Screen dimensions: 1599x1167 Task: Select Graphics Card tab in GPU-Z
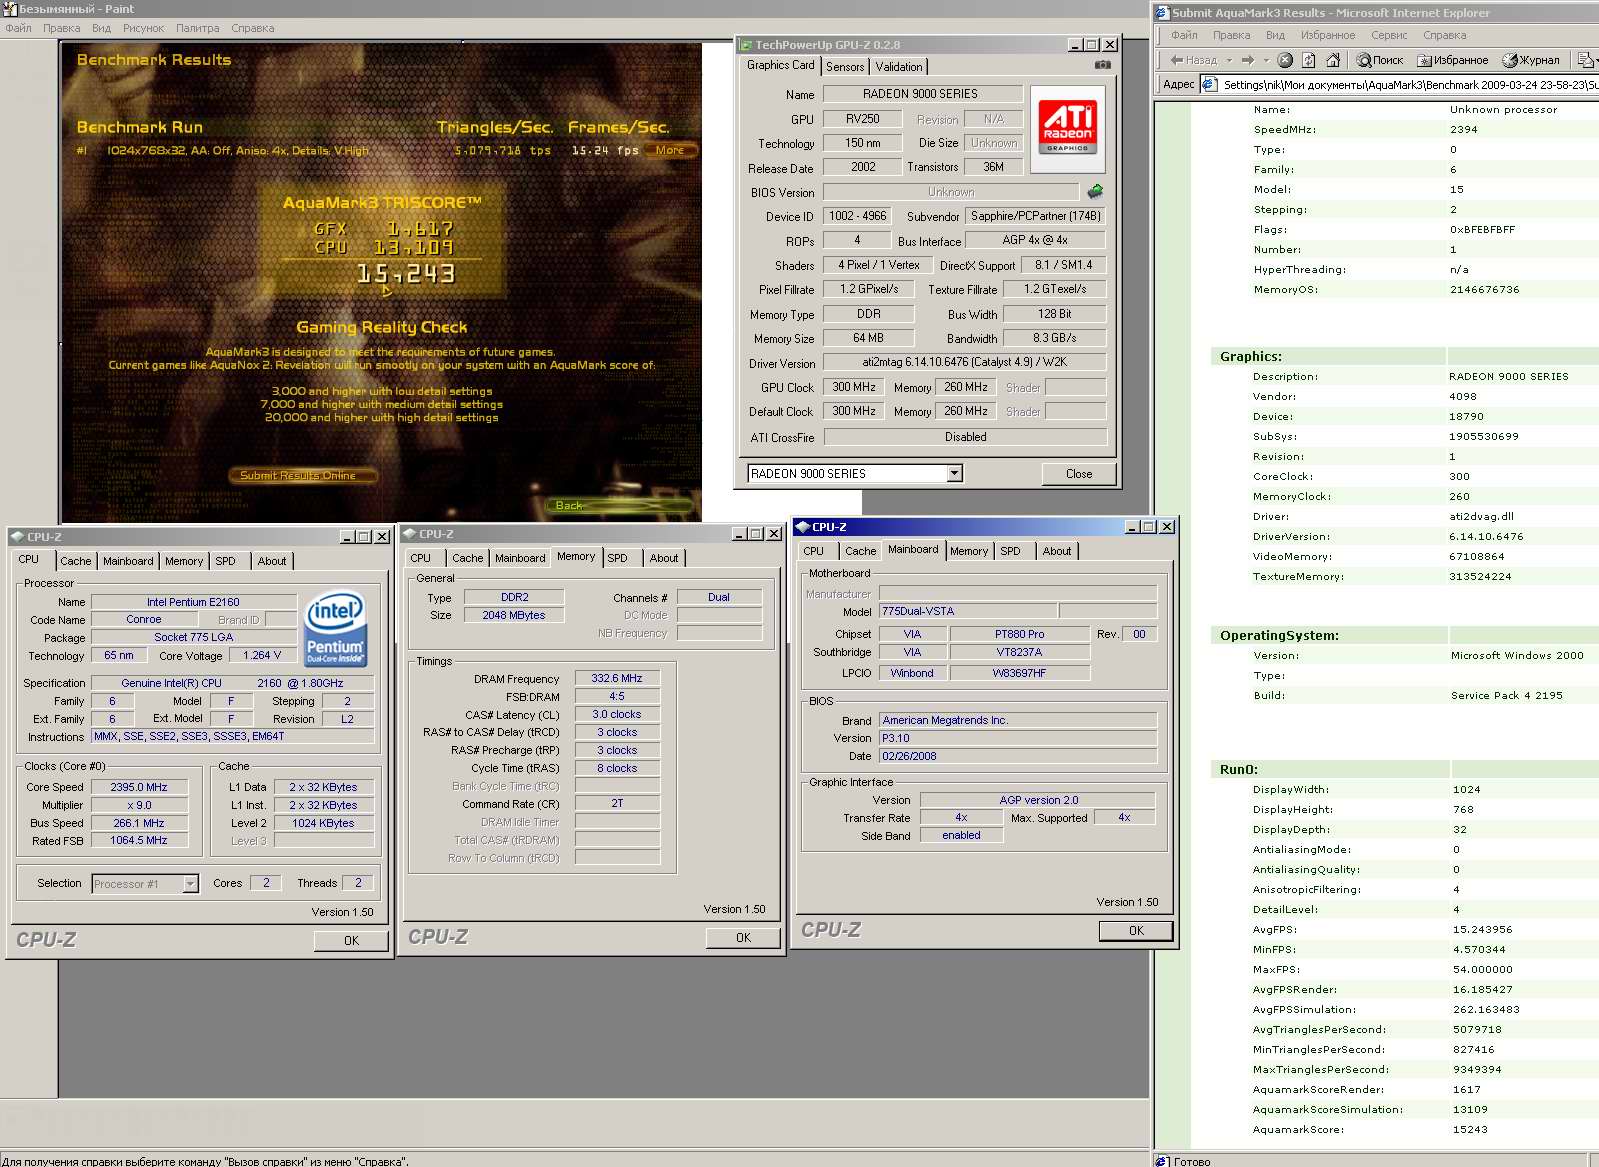pyautogui.click(x=781, y=65)
